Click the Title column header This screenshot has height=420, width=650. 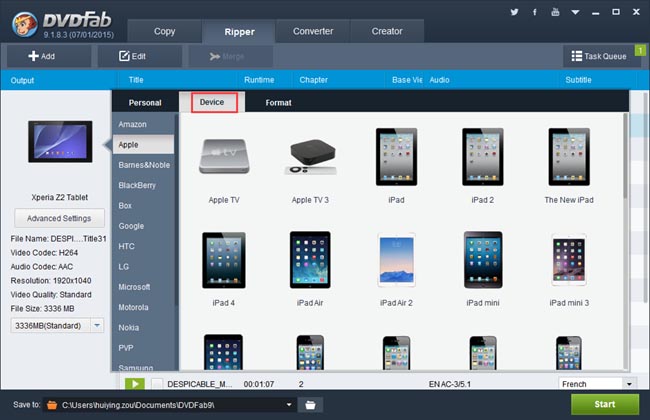click(136, 80)
